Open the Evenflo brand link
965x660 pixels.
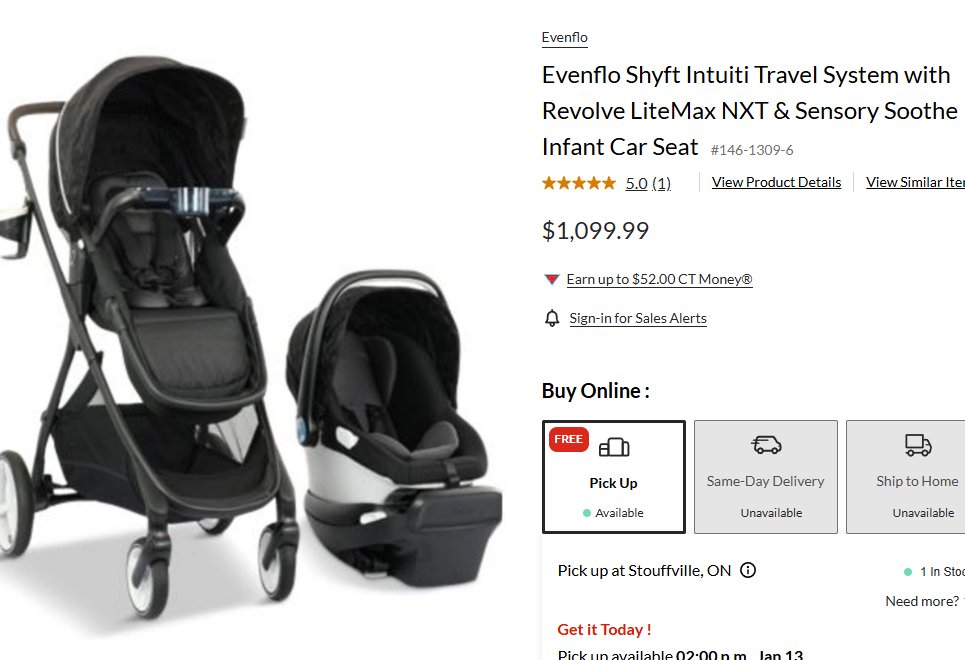564,38
